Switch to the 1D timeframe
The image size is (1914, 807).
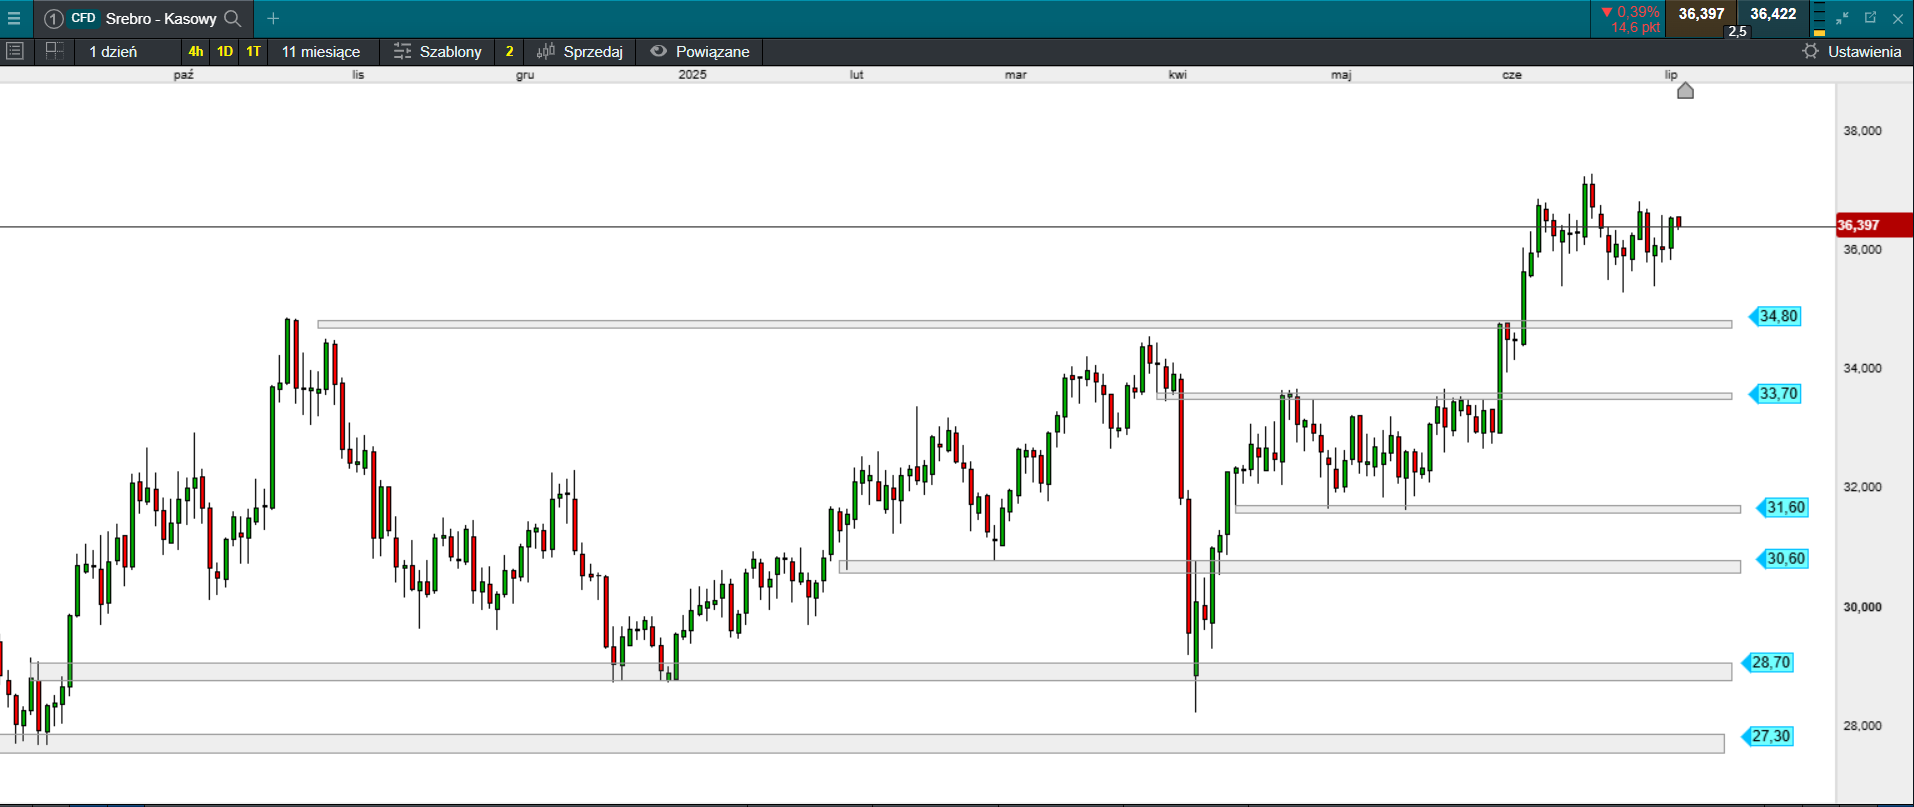pos(225,52)
